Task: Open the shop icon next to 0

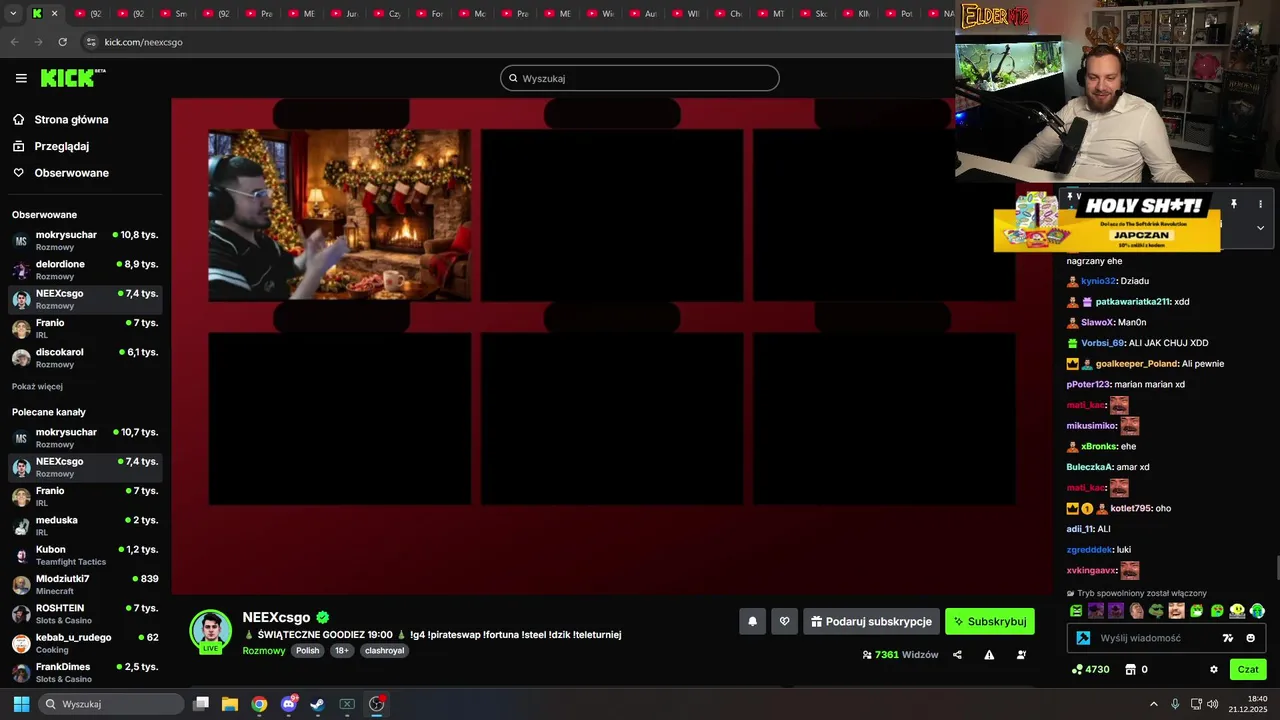Action: tap(1131, 669)
